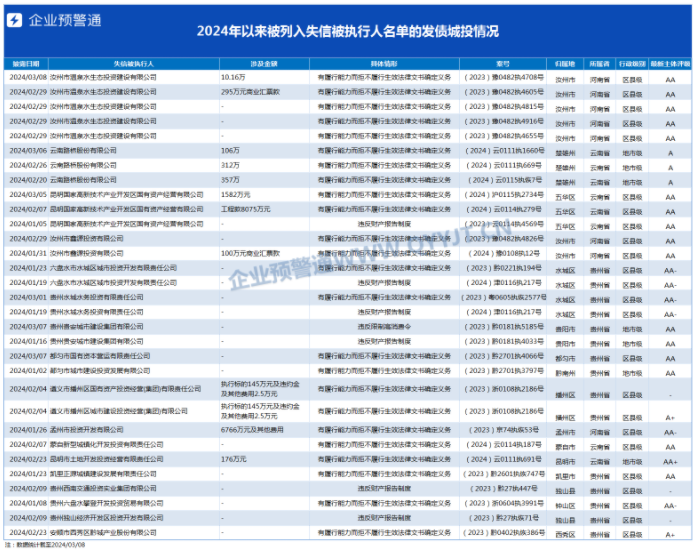Select the 295万元商业汇票款 amount cell
This screenshot has height=552, width=698.
click(x=250, y=92)
